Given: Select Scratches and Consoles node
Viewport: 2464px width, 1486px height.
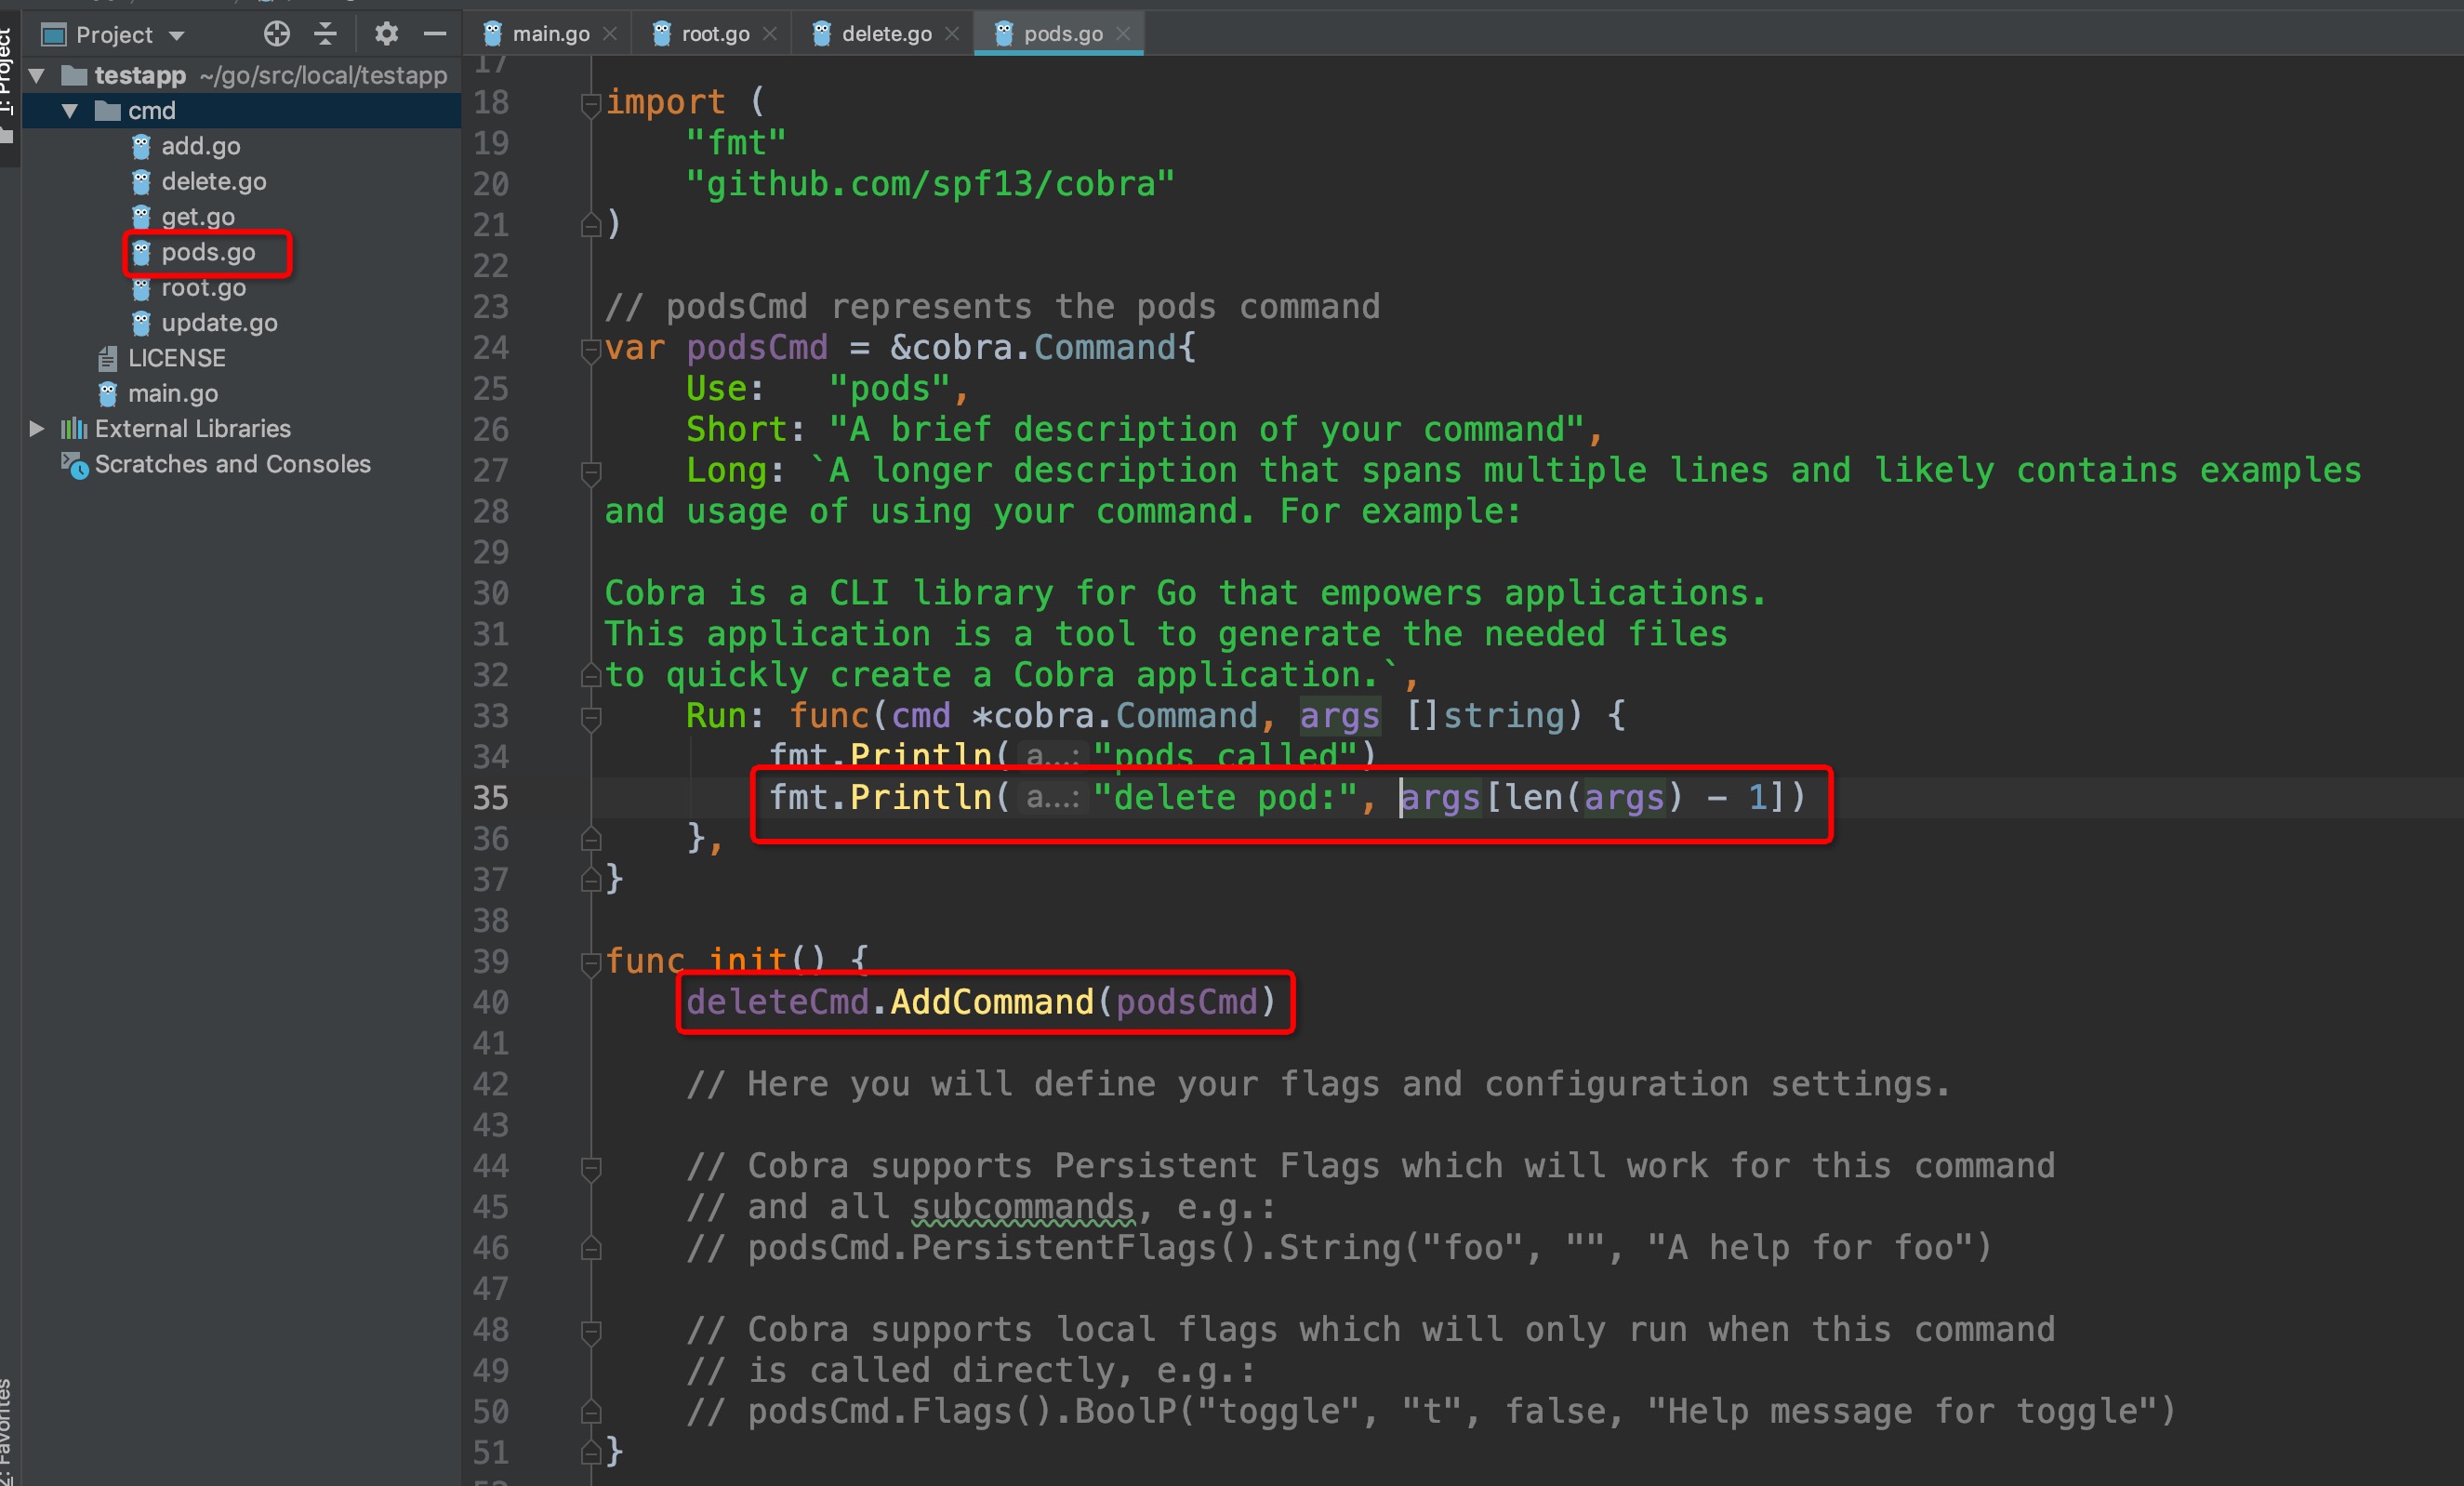Looking at the screenshot, I should [x=232, y=464].
